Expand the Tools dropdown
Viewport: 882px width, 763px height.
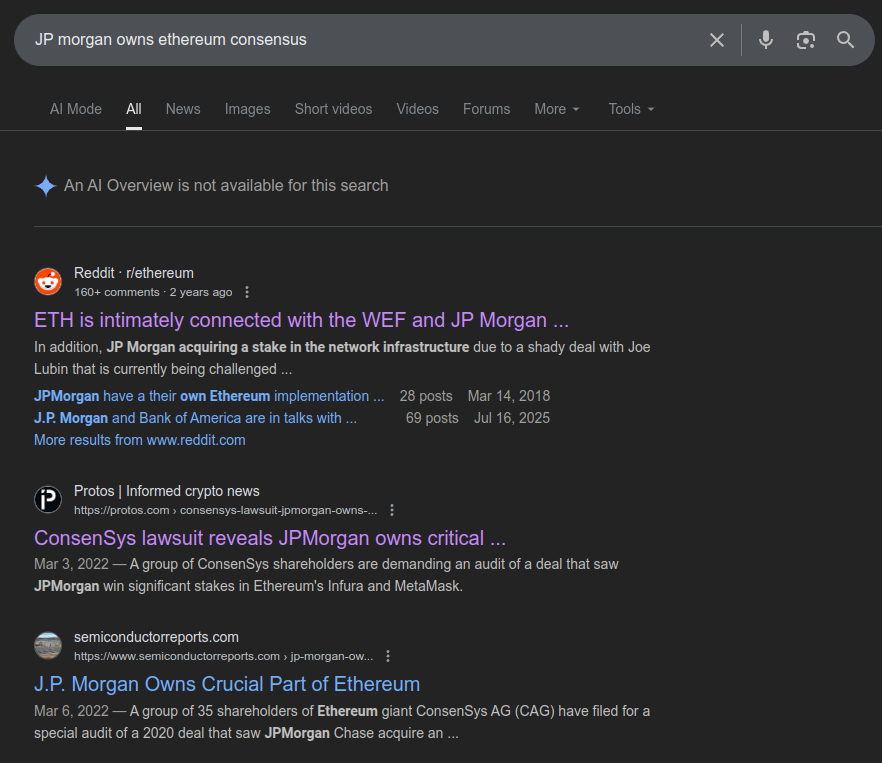(x=631, y=109)
